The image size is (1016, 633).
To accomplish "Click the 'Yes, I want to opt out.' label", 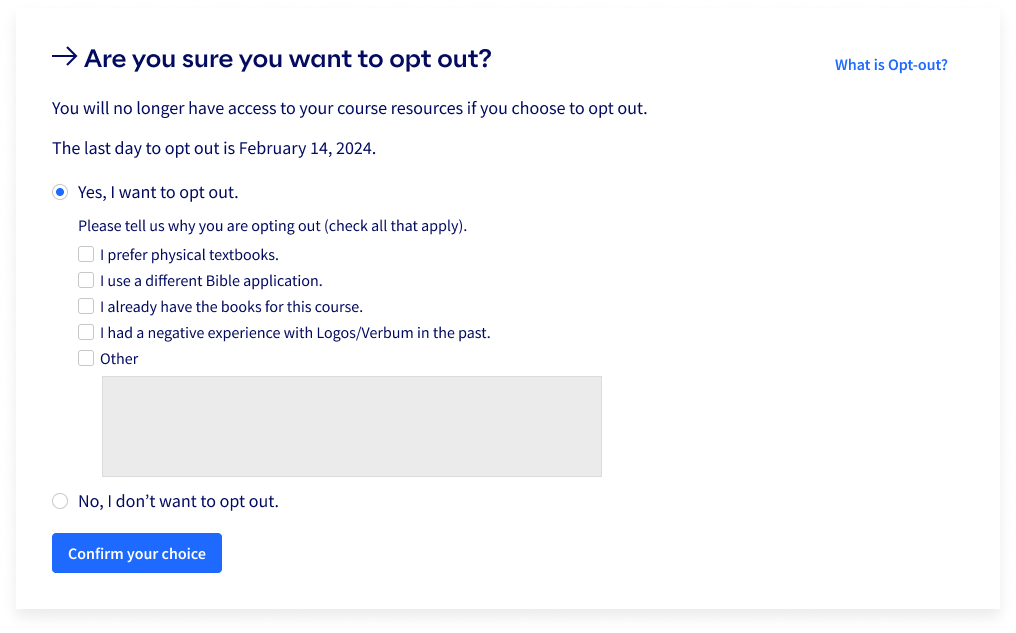I will tap(158, 192).
